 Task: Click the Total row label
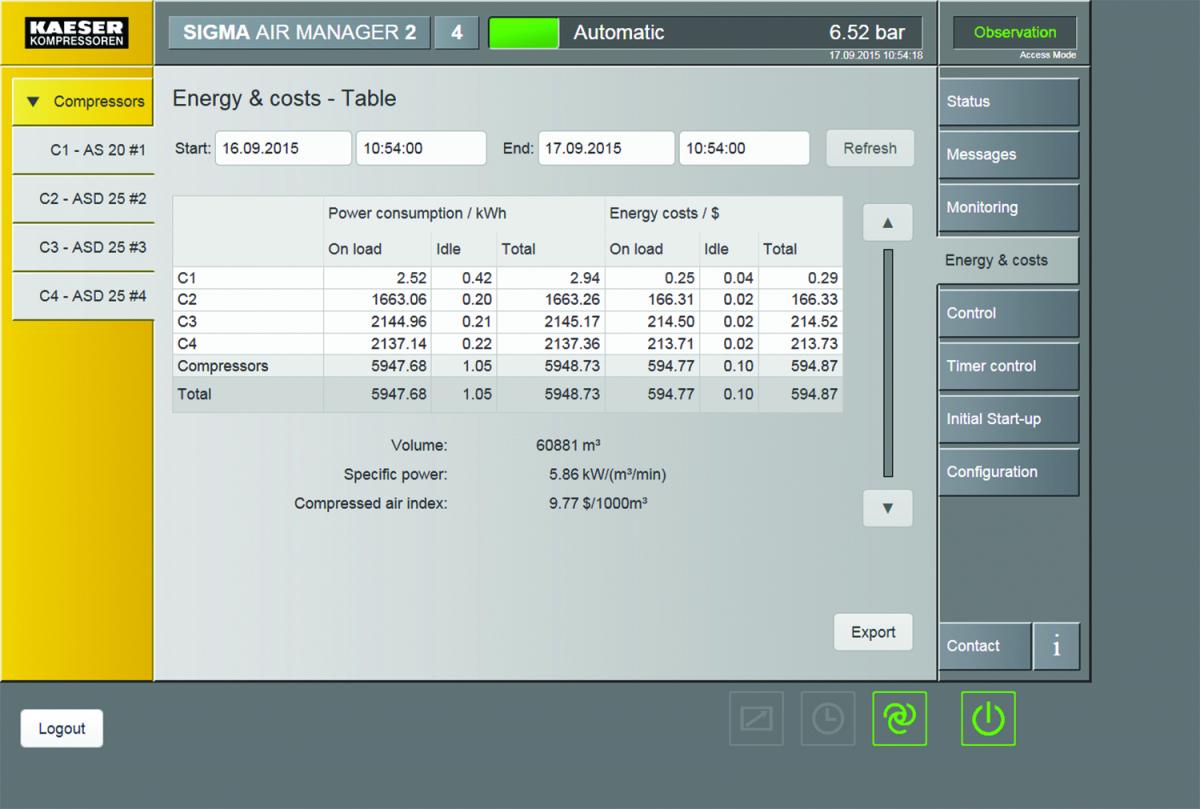click(194, 394)
